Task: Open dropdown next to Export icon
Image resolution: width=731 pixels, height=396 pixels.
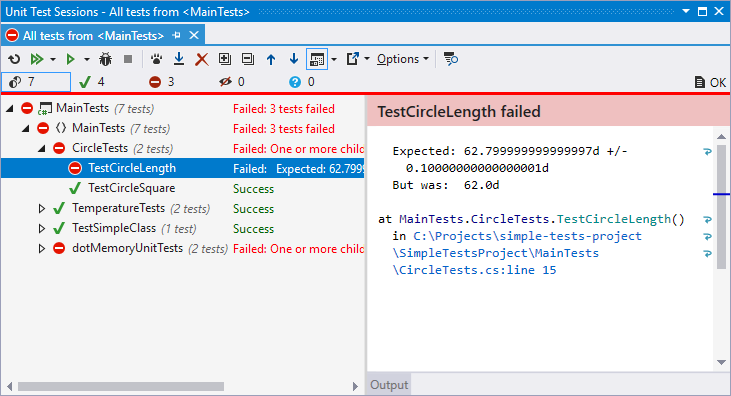Action: click(367, 59)
